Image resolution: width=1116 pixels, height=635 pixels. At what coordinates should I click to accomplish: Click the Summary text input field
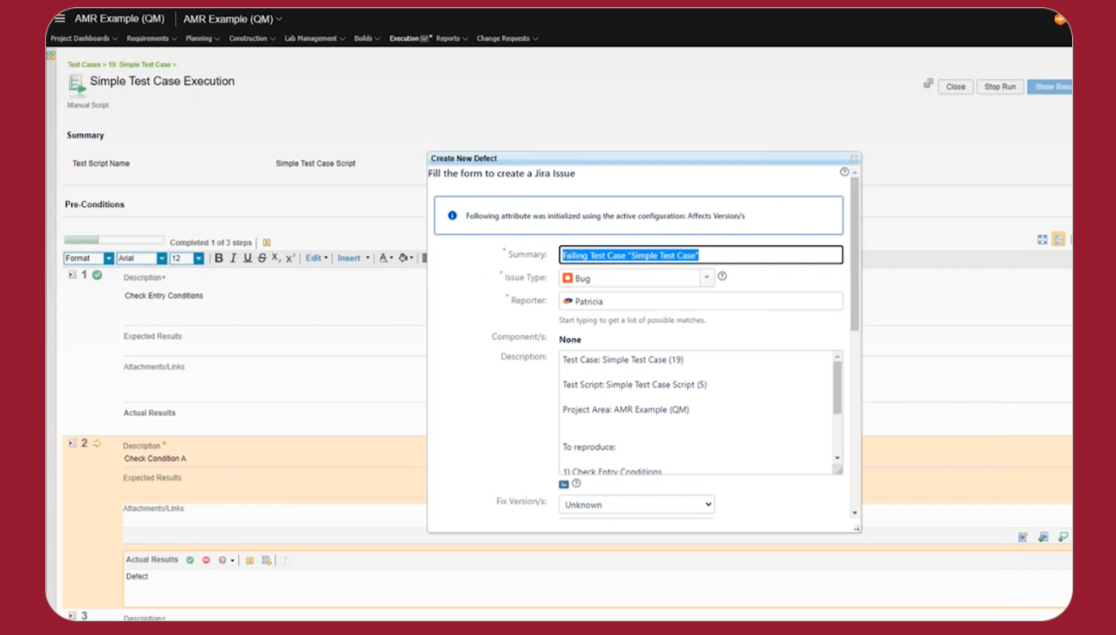(x=700, y=255)
